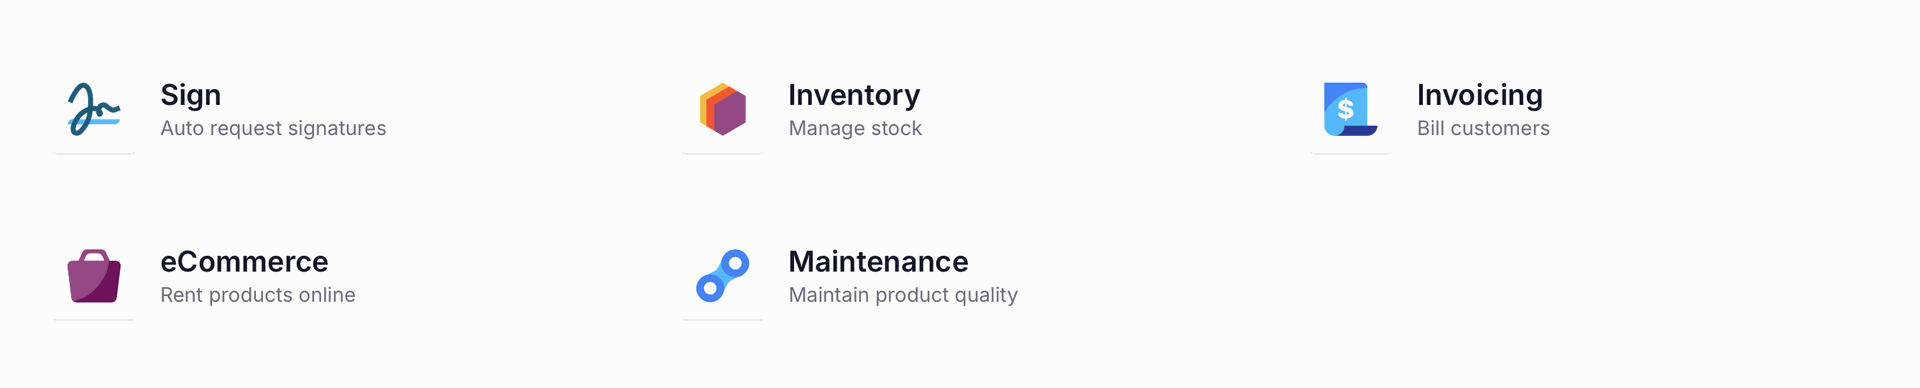The height and width of the screenshot is (388, 1920).
Task: Choose the eCommerce shopping bag icon
Action: click(x=94, y=276)
